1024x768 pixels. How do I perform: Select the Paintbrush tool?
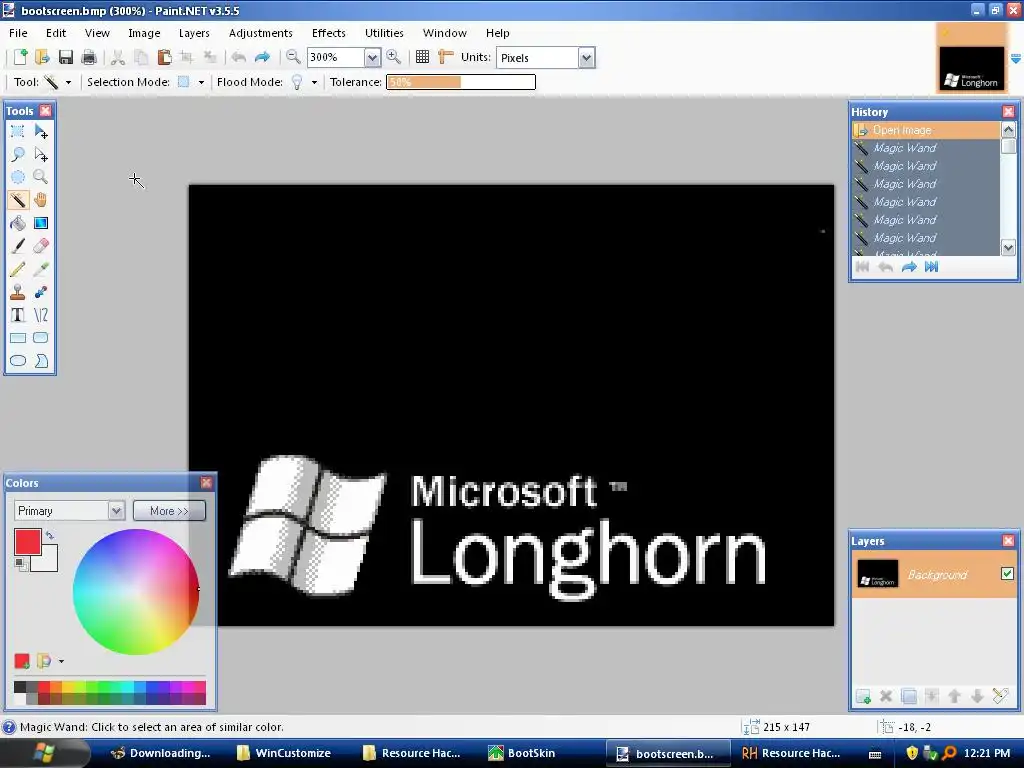18,246
